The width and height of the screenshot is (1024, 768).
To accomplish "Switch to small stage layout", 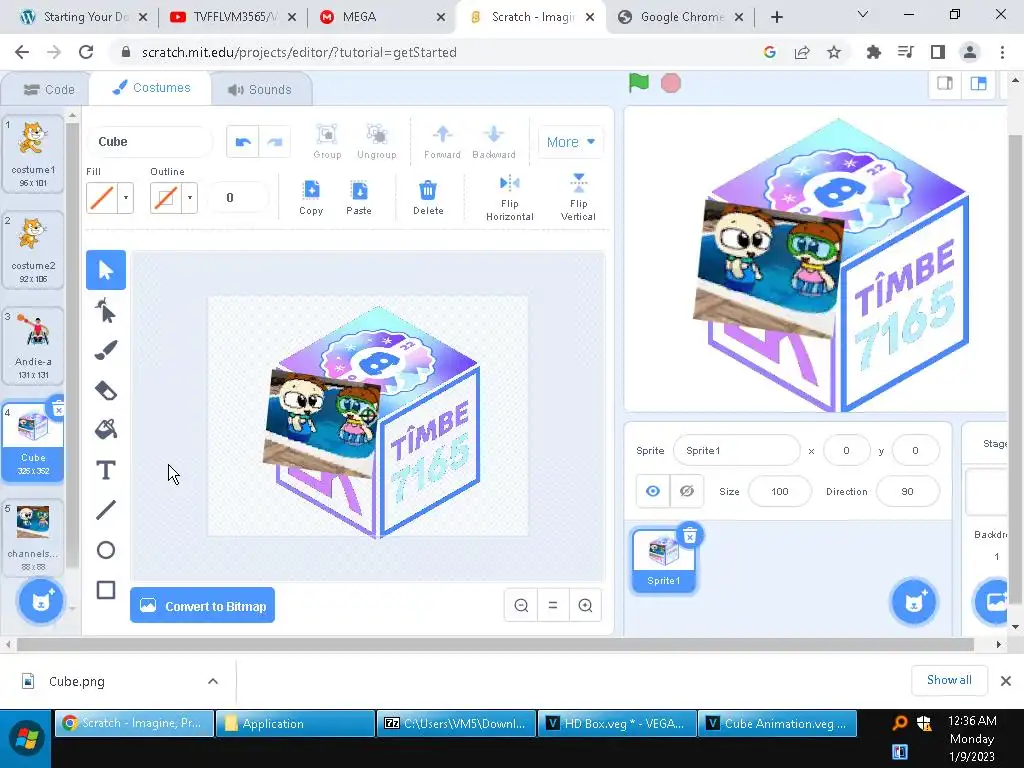I will [x=945, y=84].
